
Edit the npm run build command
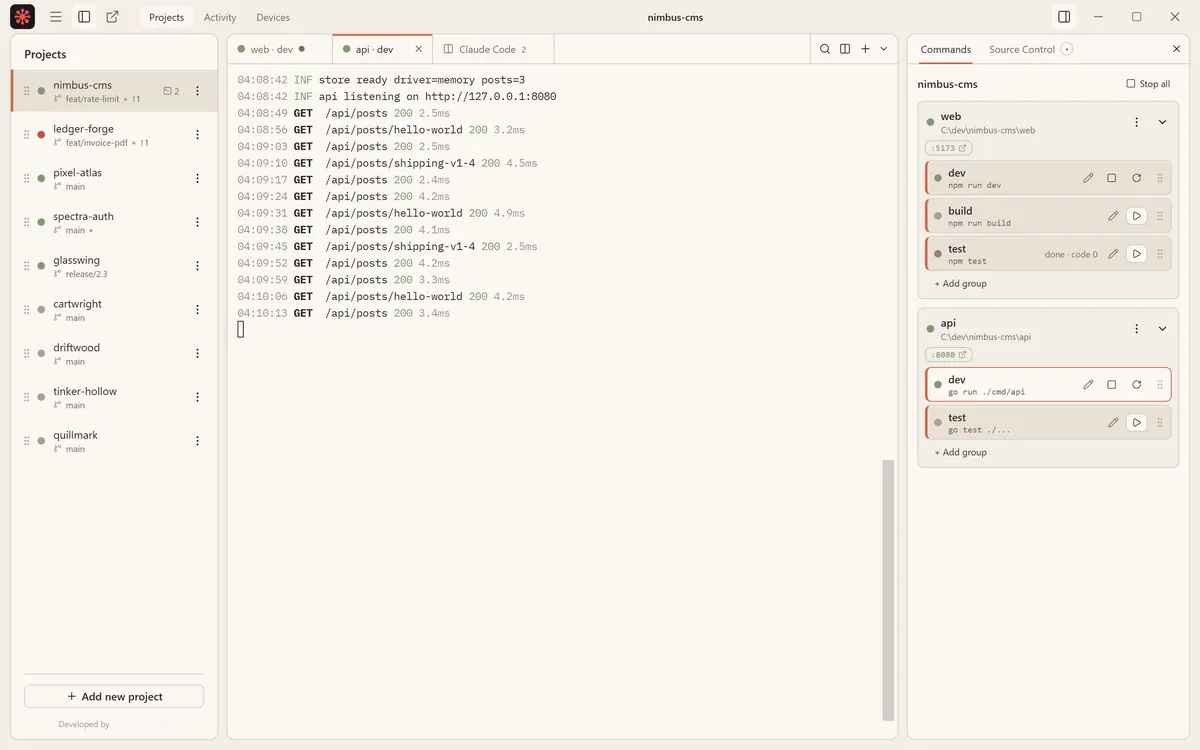pos(1113,216)
